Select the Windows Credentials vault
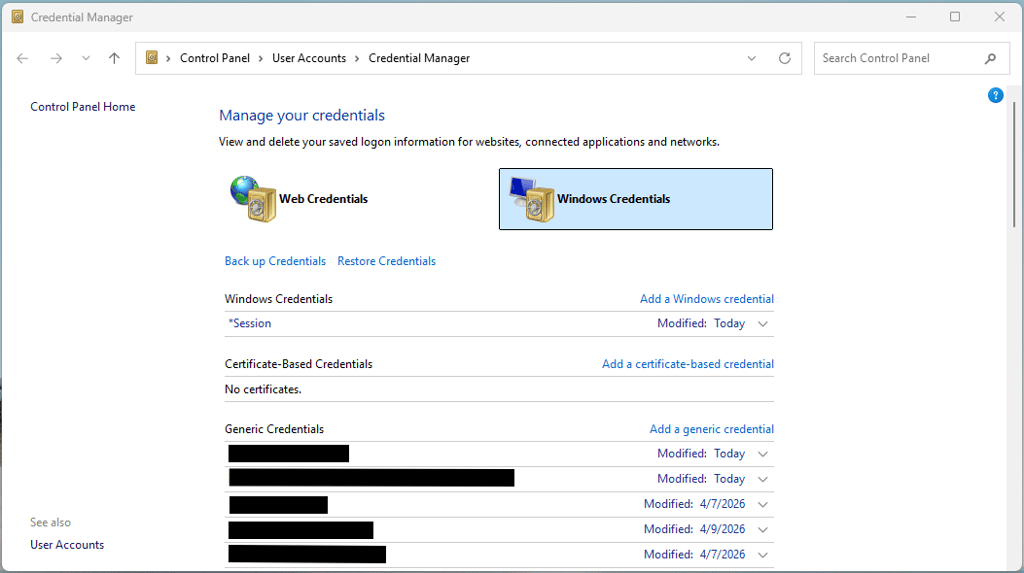Screen dimensions: 1024x573 pyautogui.click(x=635, y=199)
